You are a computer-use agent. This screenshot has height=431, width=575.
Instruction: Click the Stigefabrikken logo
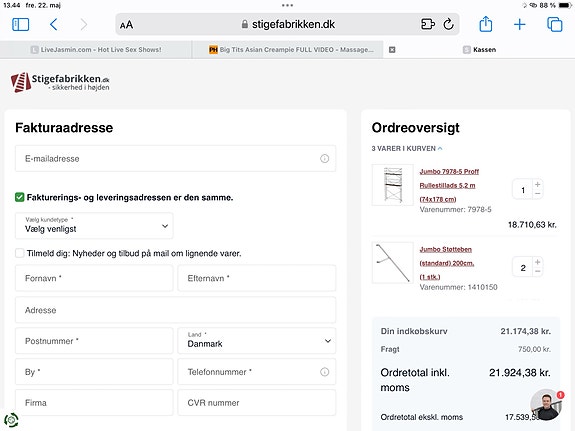coord(60,82)
